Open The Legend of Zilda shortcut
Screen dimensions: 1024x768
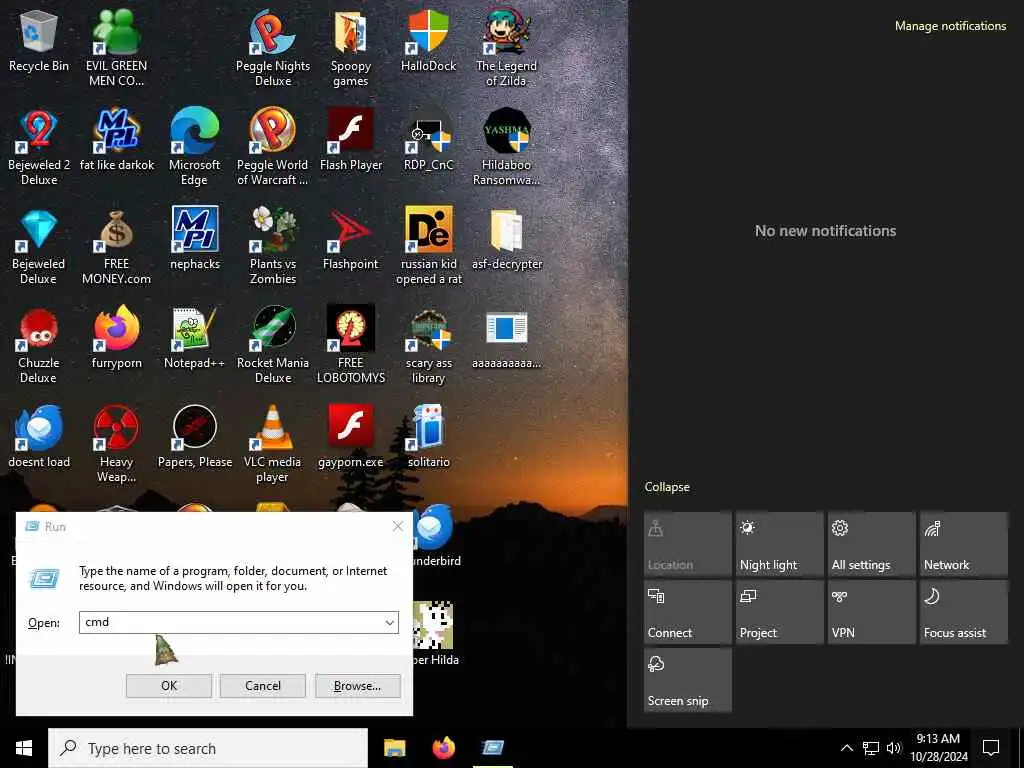point(506,47)
